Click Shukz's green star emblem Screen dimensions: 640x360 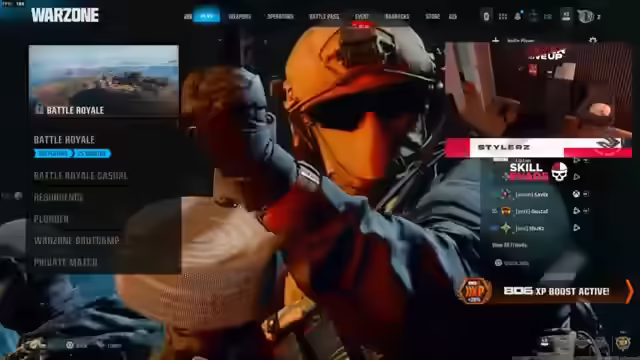click(x=506, y=228)
